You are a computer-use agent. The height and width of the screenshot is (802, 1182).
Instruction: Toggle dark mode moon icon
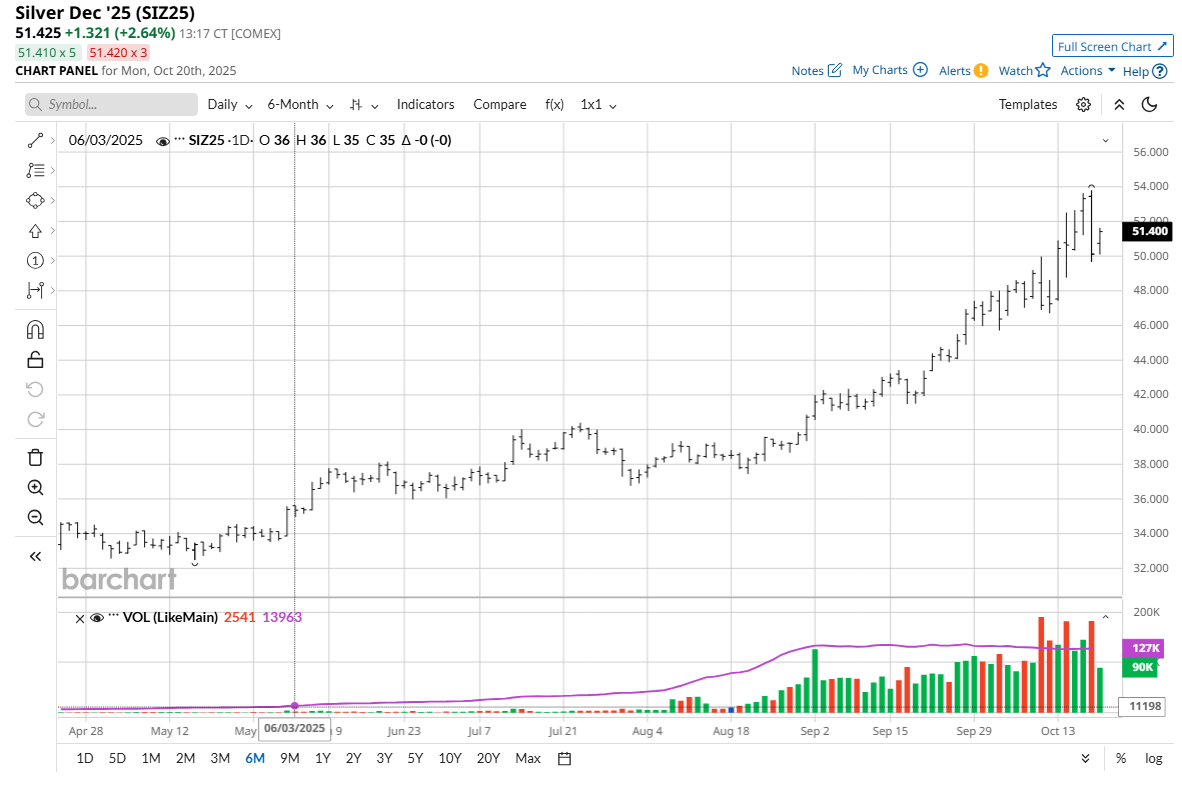(x=1150, y=105)
